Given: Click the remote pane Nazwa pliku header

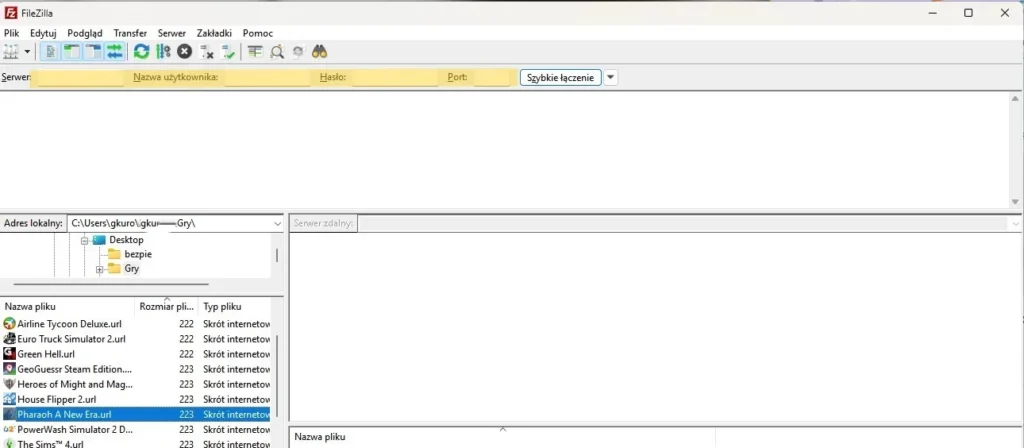Looking at the screenshot, I should pos(502,437).
